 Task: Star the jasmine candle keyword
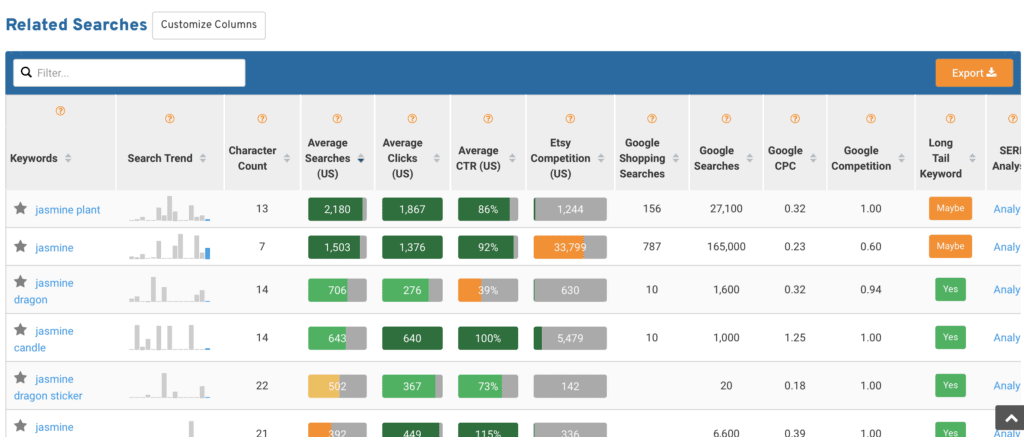coord(21,330)
